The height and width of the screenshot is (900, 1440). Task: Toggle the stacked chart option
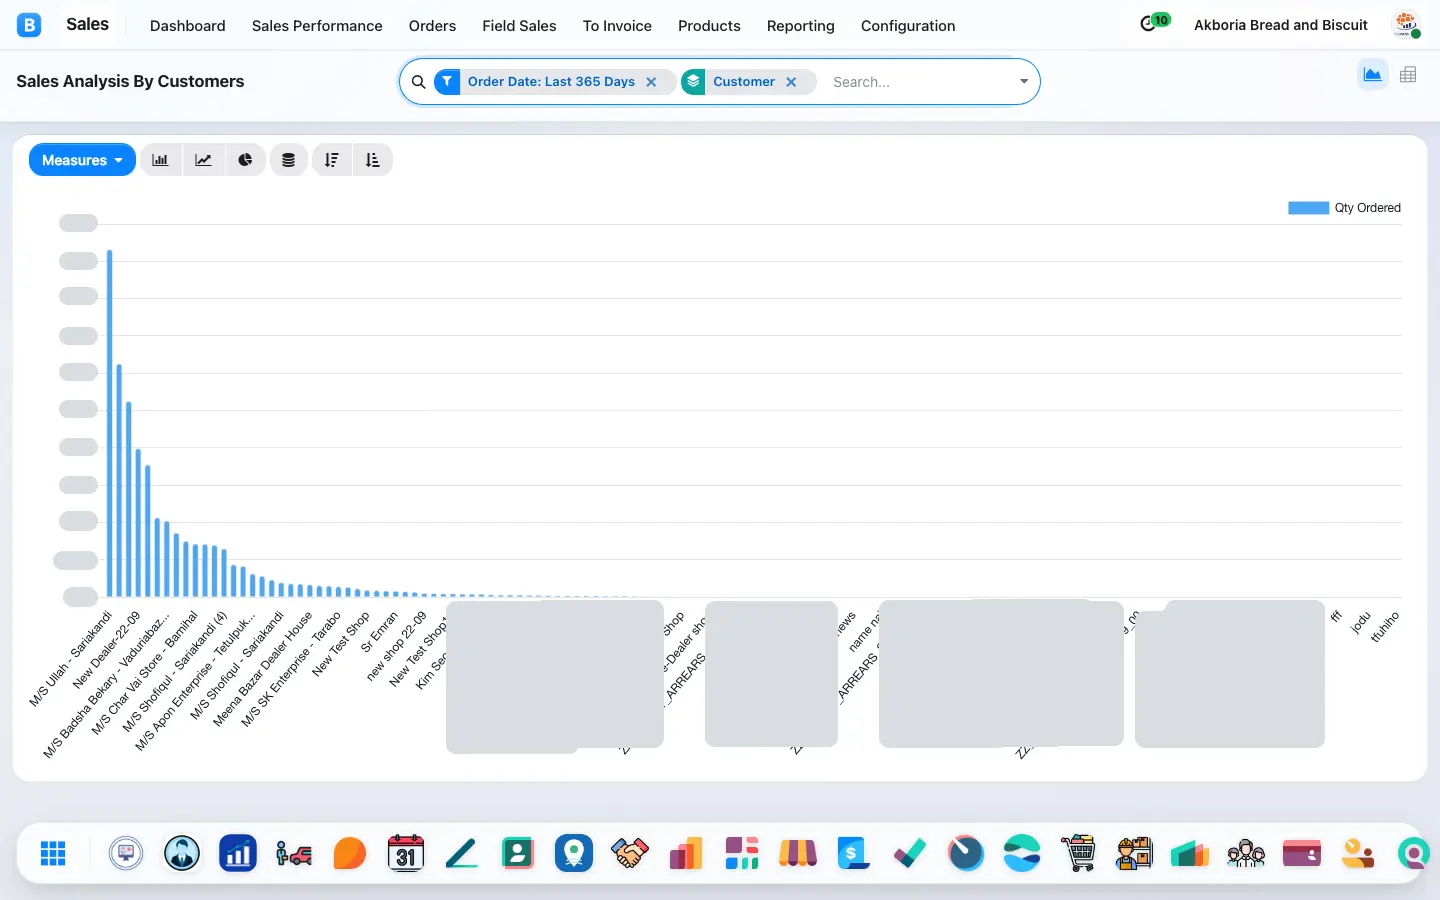tap(288, 160)
